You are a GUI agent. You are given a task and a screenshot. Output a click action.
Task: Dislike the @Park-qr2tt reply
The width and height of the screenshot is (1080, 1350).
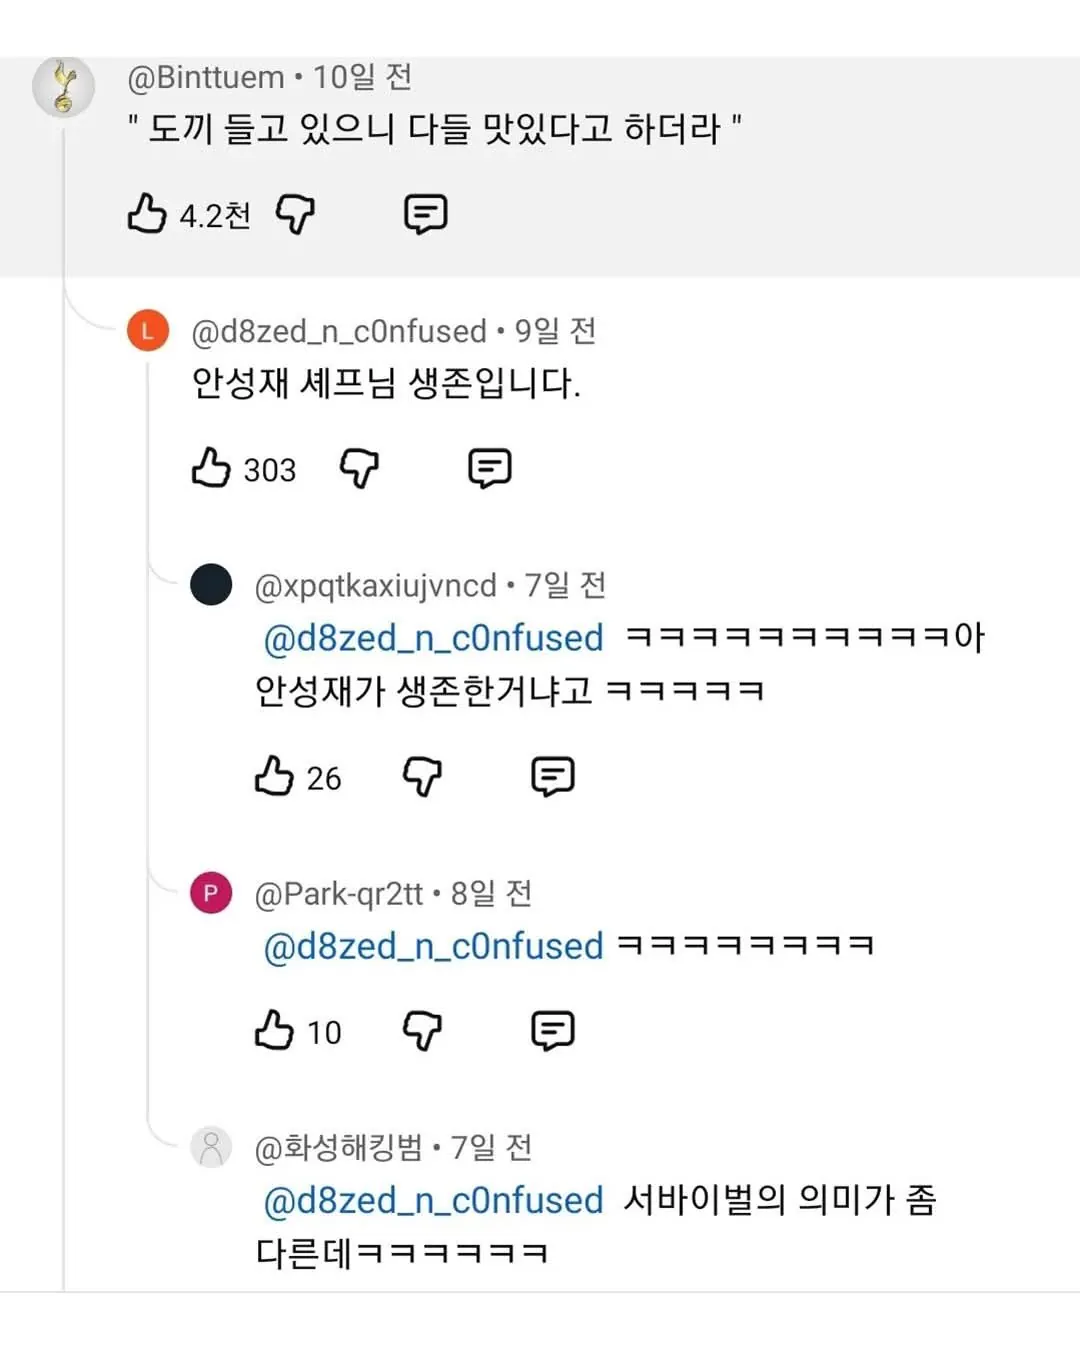click(x=422, y=1030)
